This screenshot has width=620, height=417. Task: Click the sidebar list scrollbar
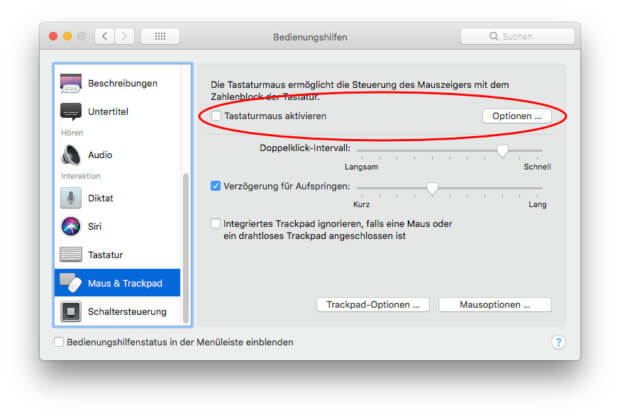[185, 247]
